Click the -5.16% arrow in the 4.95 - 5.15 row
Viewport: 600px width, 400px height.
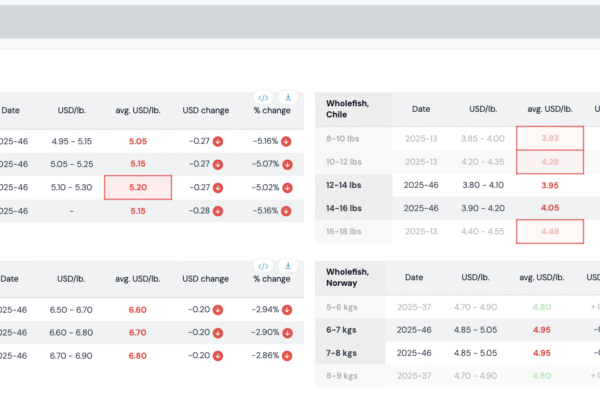286,142
